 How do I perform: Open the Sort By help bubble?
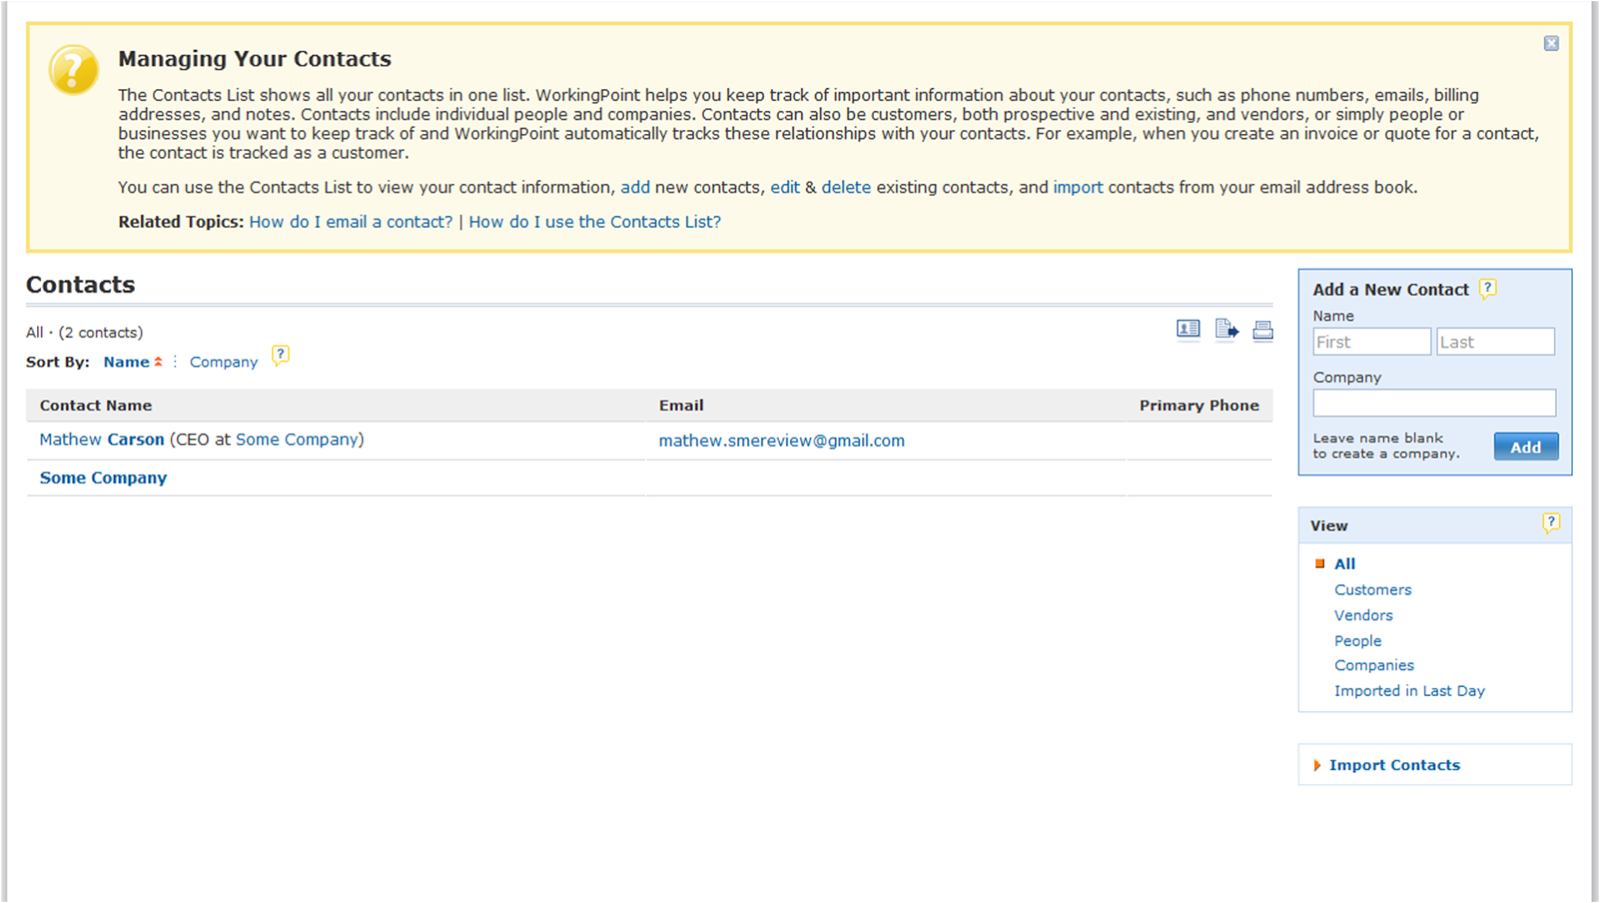pyautogui.click(x=281, y=355)
